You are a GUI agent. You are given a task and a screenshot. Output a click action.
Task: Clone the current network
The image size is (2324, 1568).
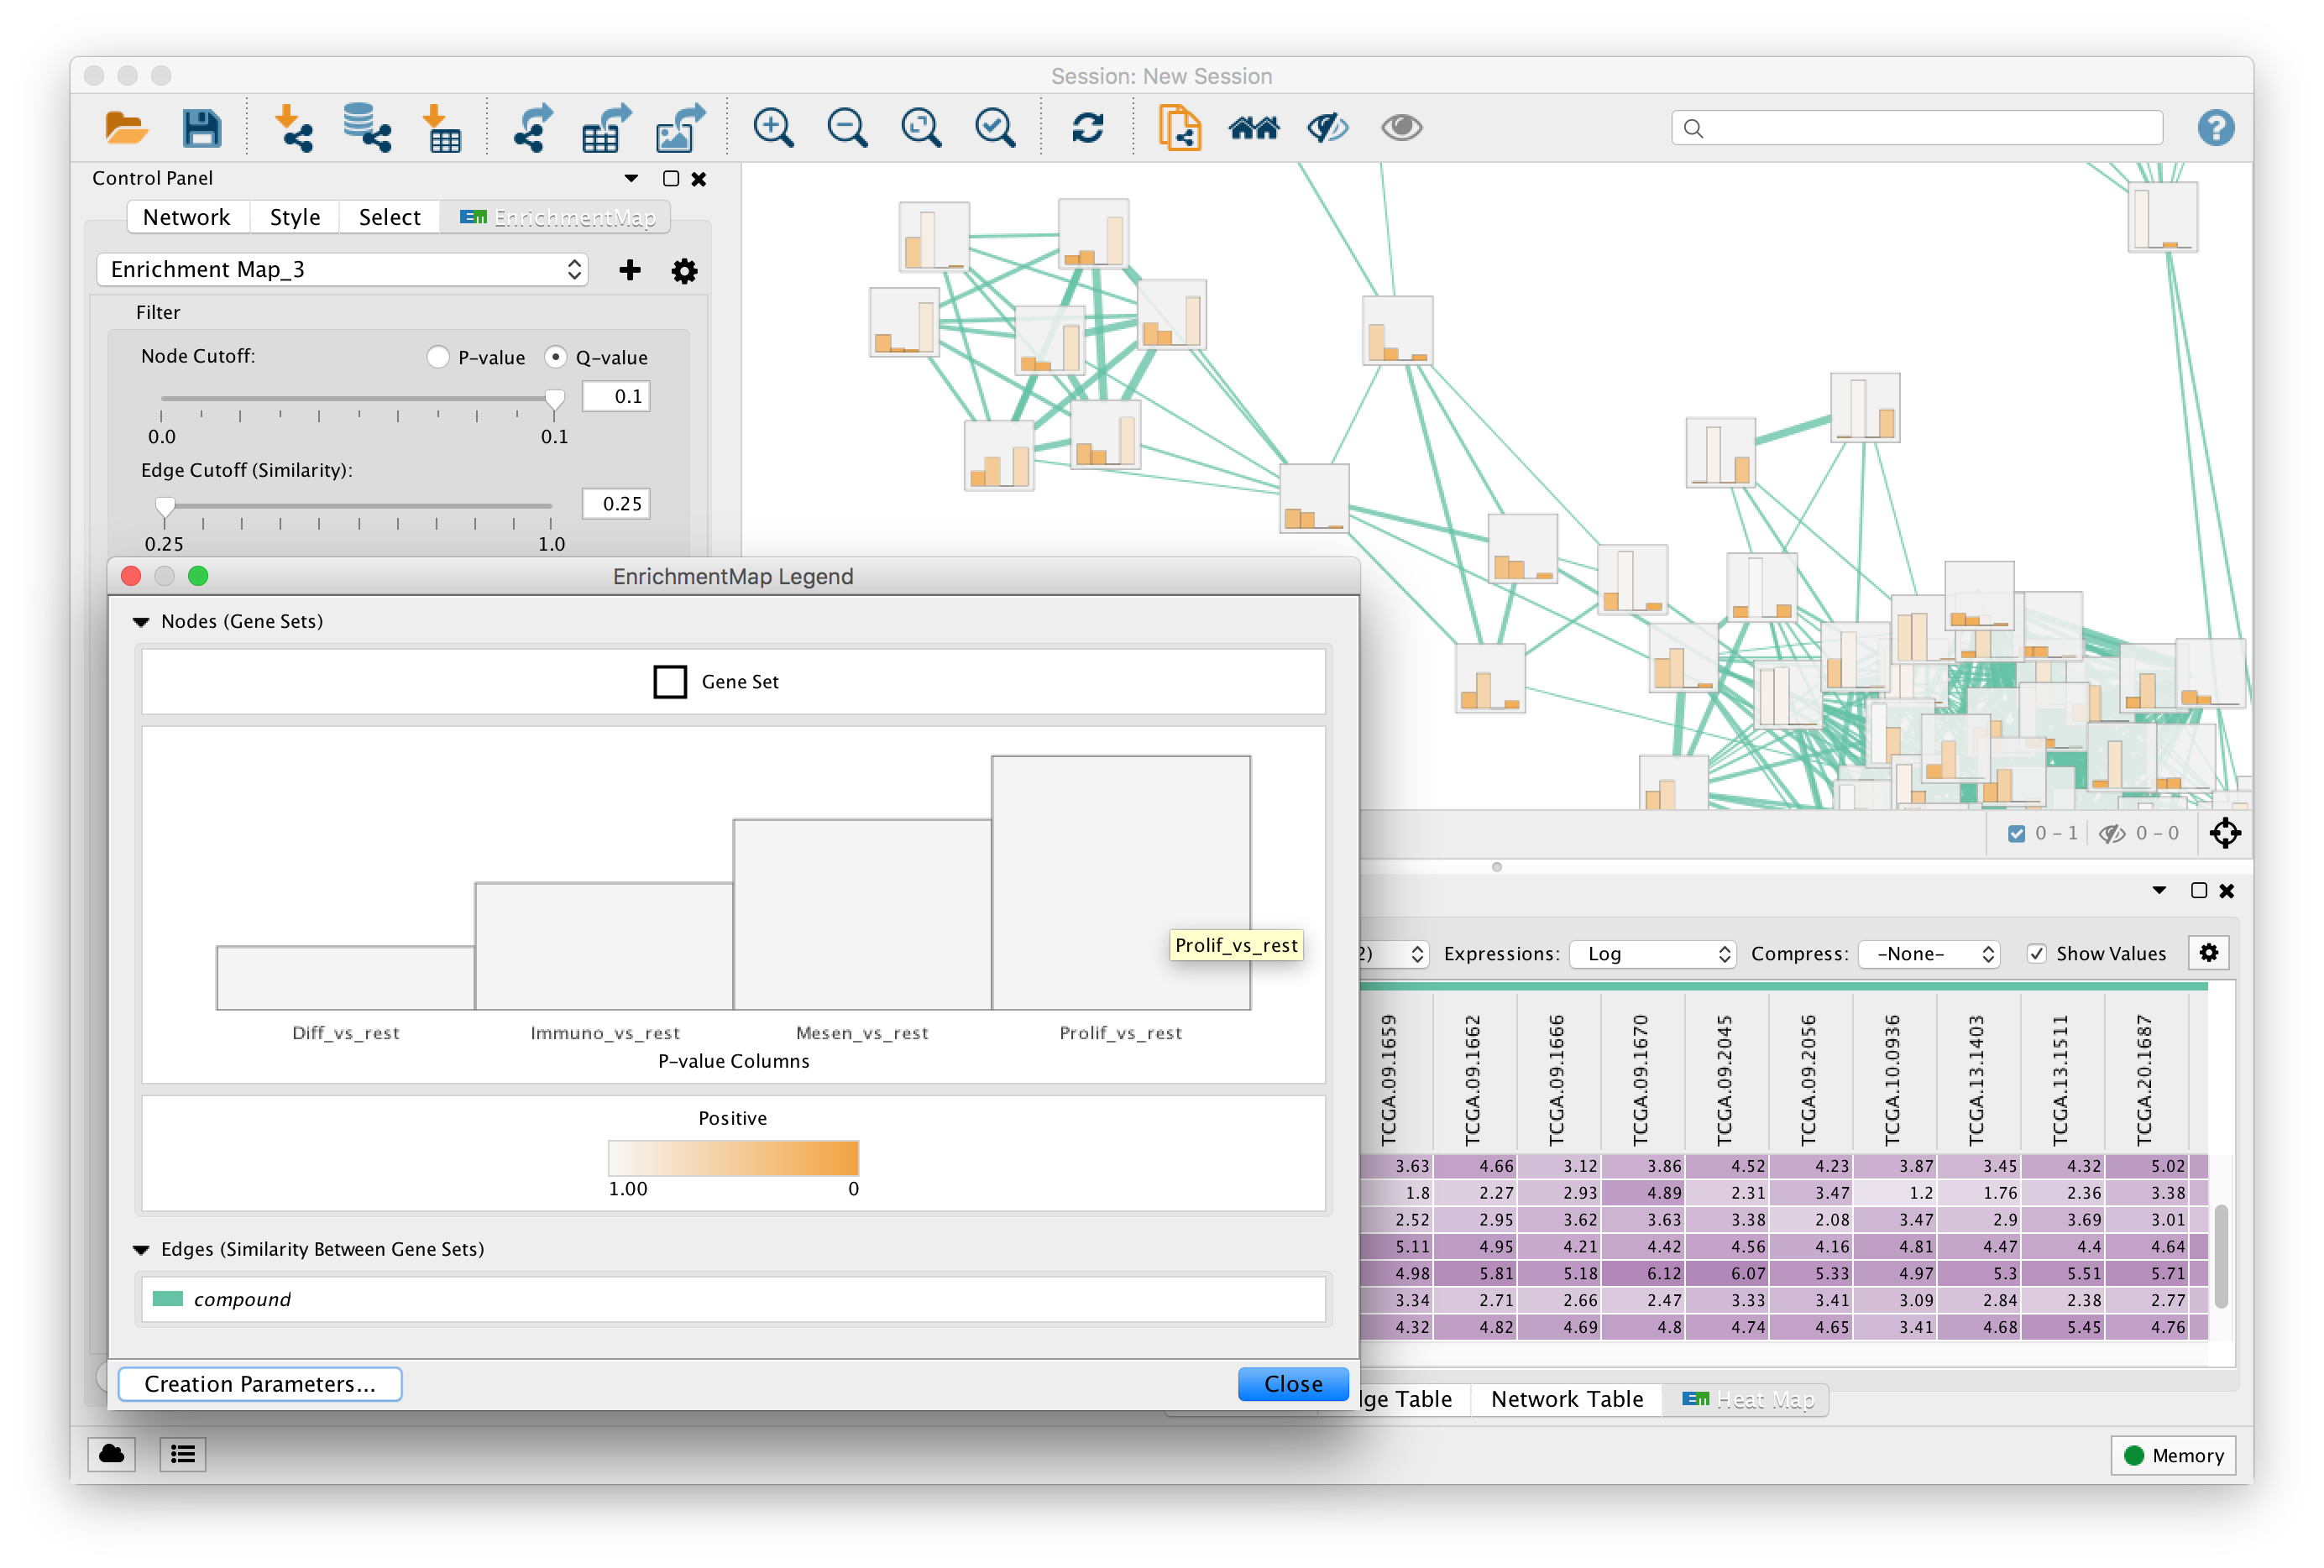click(1180, 127)
